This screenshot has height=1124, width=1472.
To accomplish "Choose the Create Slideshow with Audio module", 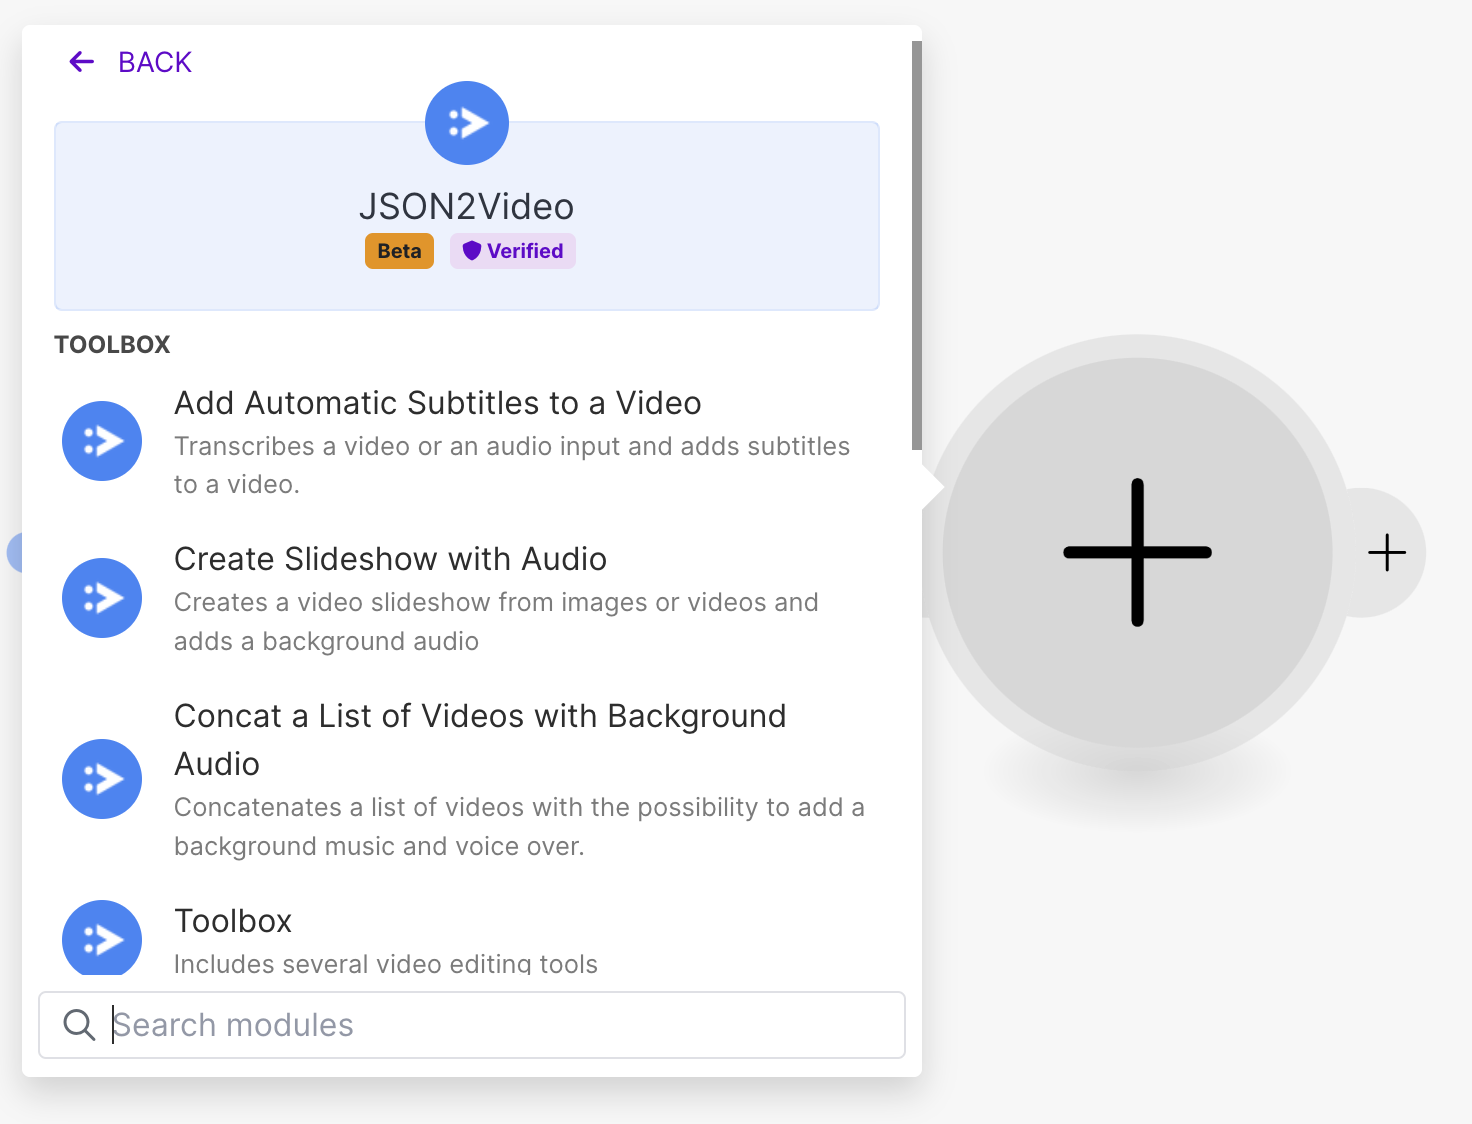I will [391, 559].
